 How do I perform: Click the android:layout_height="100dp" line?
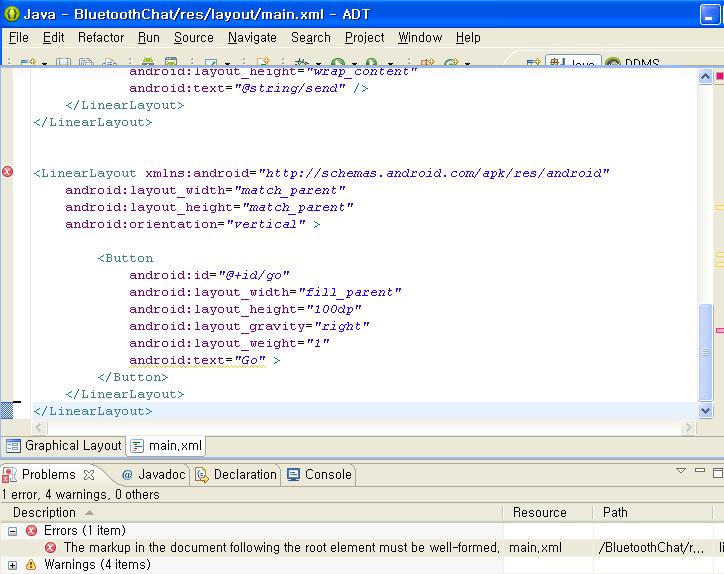click(245, 309)
